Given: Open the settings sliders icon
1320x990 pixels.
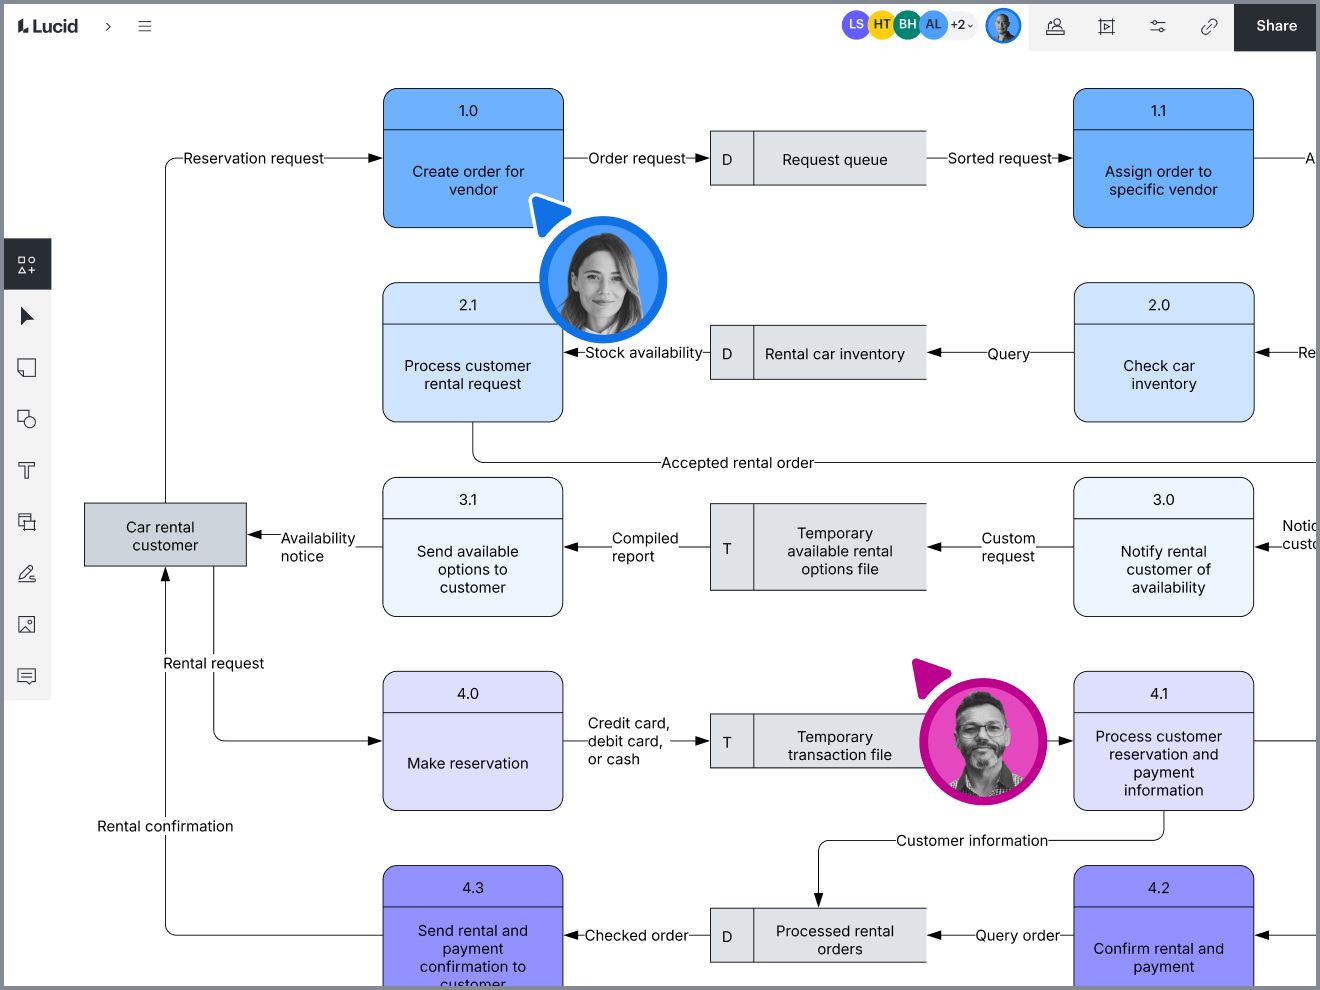Looking at the screenshot, I should (x=1158, y=27).
